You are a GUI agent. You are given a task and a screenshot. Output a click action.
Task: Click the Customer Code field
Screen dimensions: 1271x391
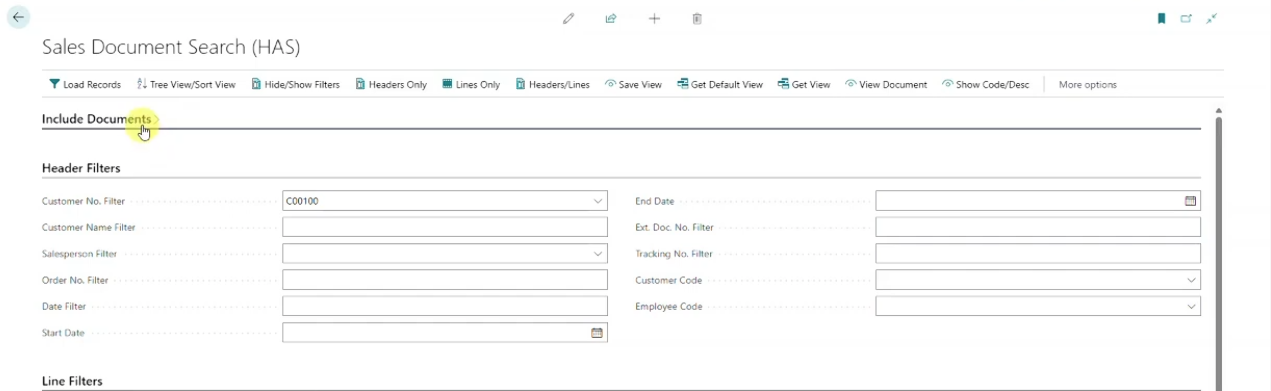[1038, 280]
